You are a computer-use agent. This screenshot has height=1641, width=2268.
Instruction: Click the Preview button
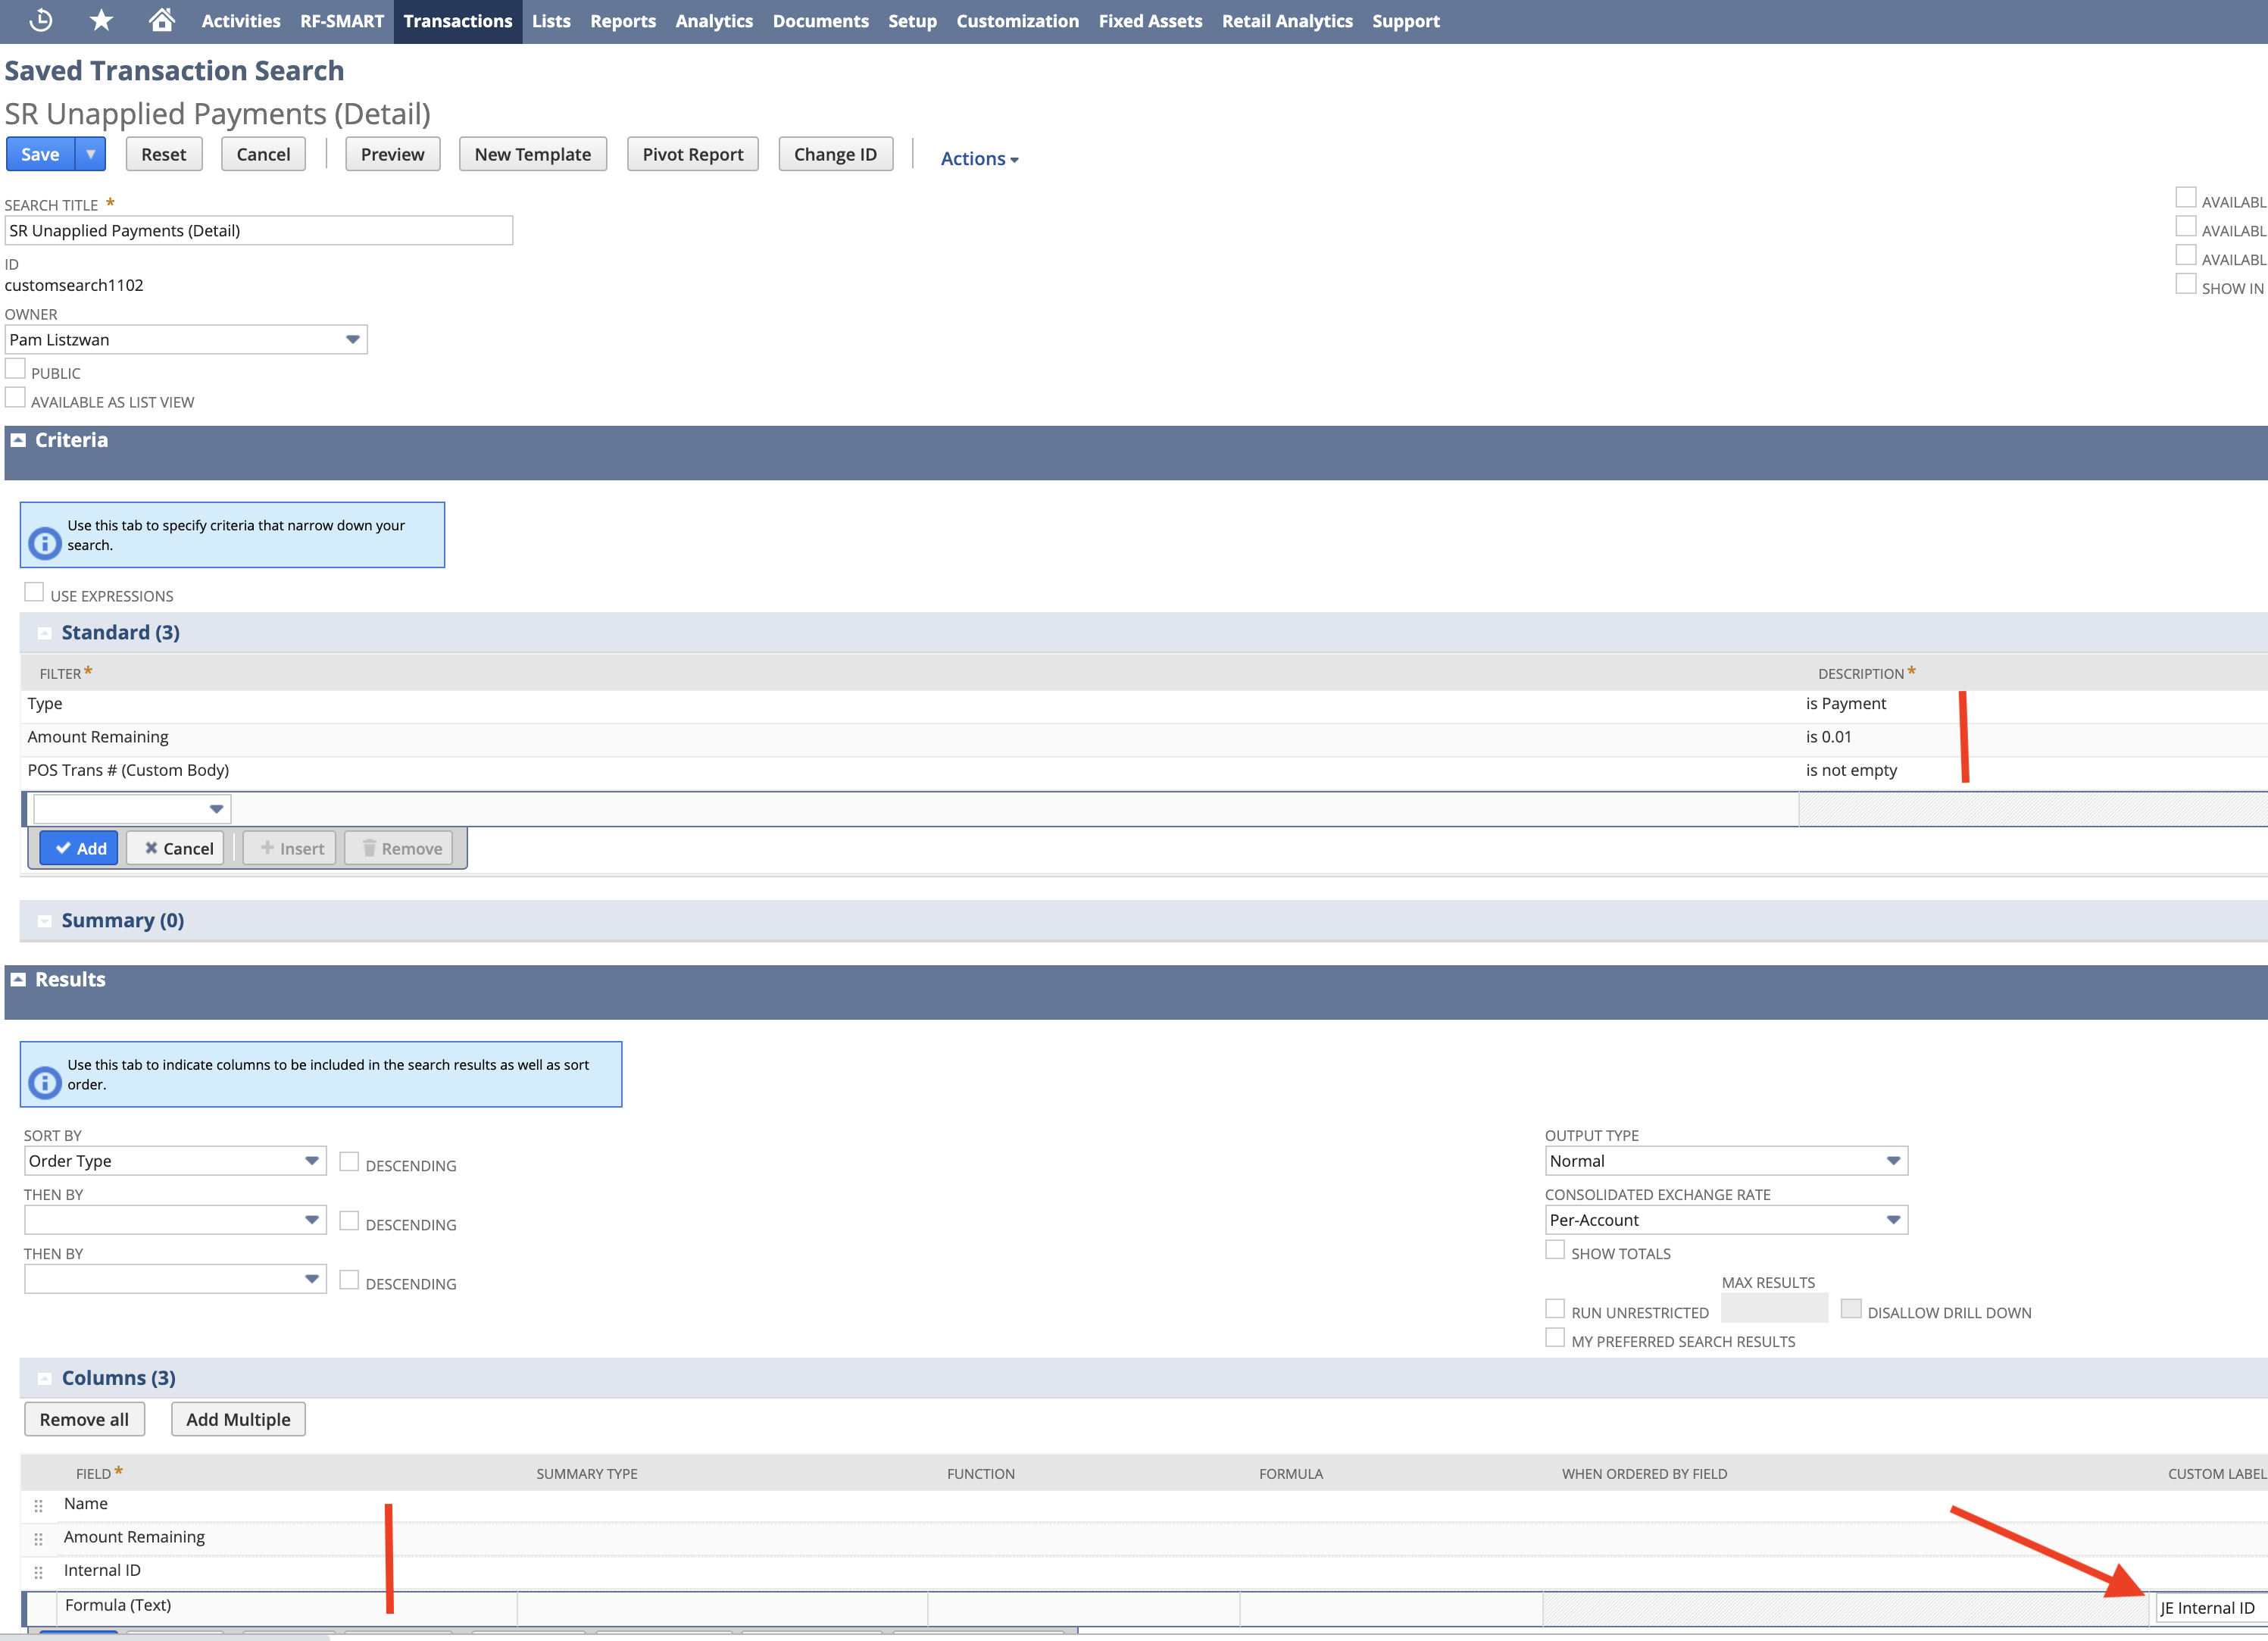click(392, 154)
